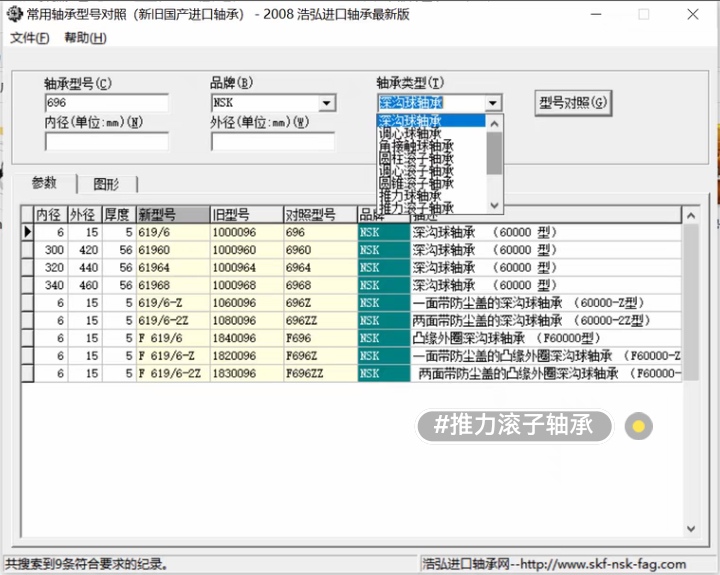Open the 文件(F) menu
The height and width of the screenshot is (575, 720).
tap(30, 38)
